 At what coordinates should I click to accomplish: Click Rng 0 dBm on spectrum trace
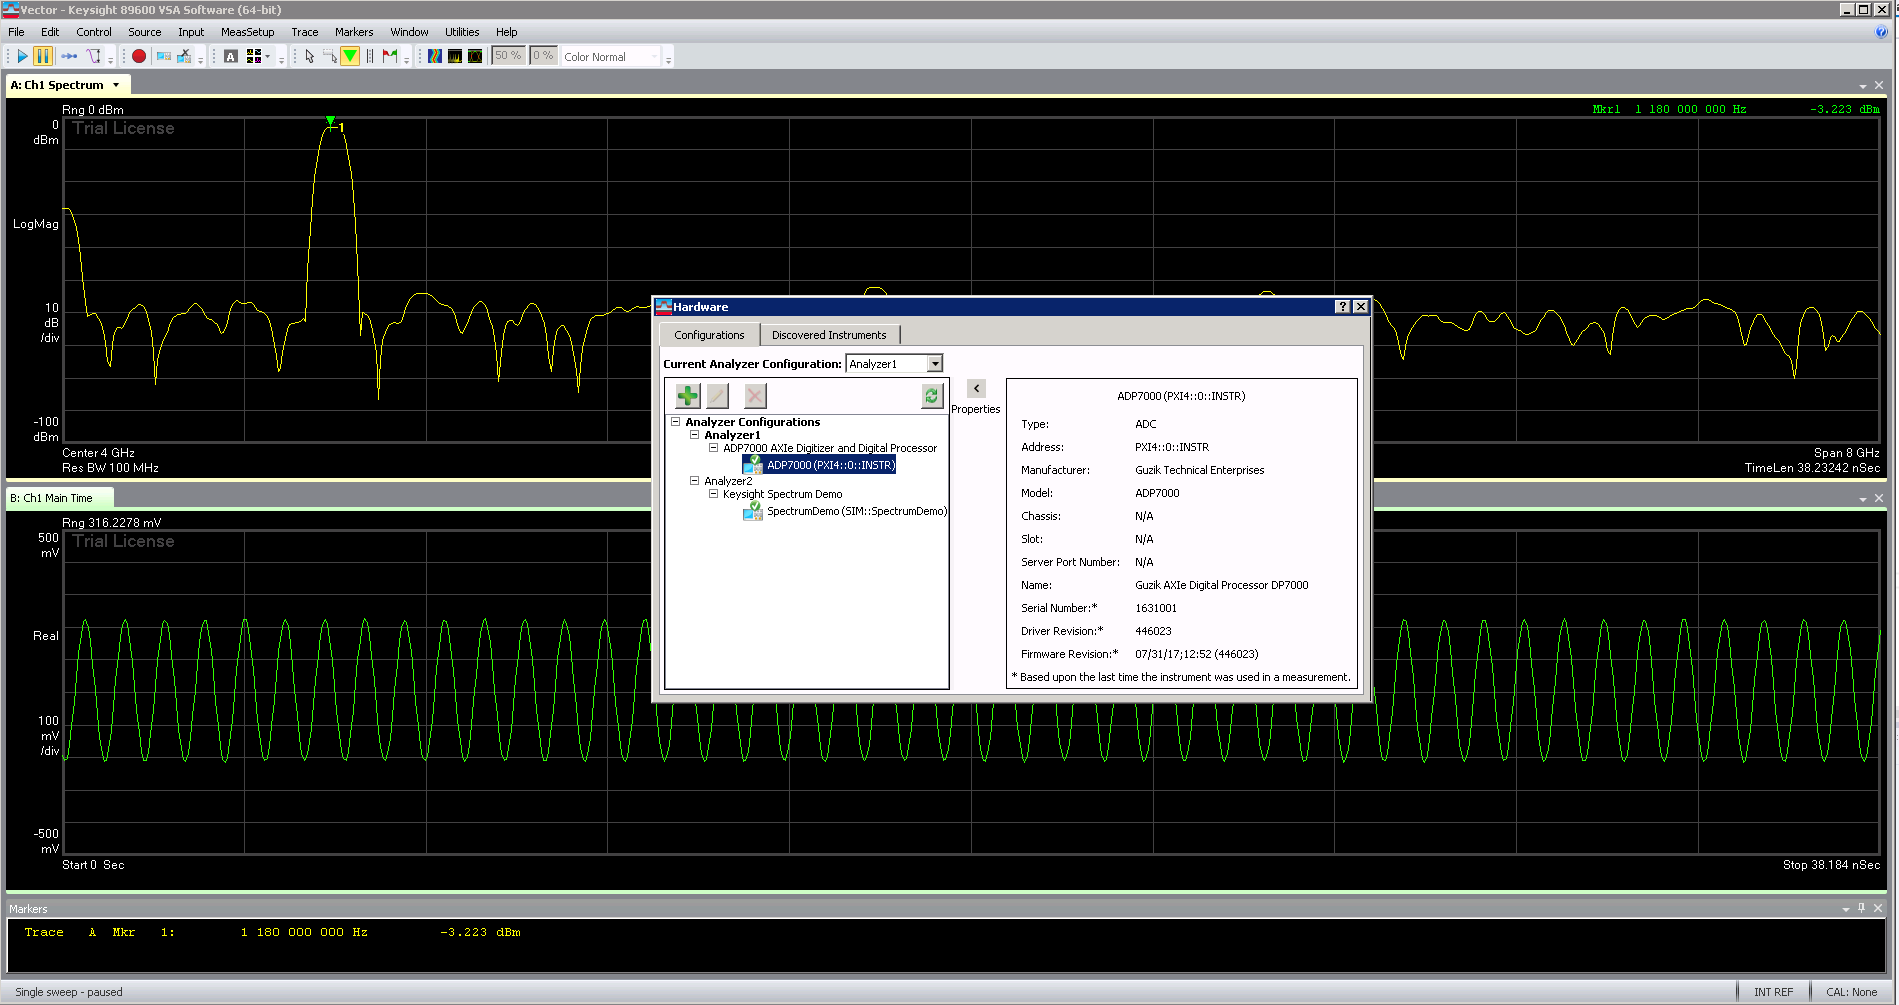pos(93,110)
